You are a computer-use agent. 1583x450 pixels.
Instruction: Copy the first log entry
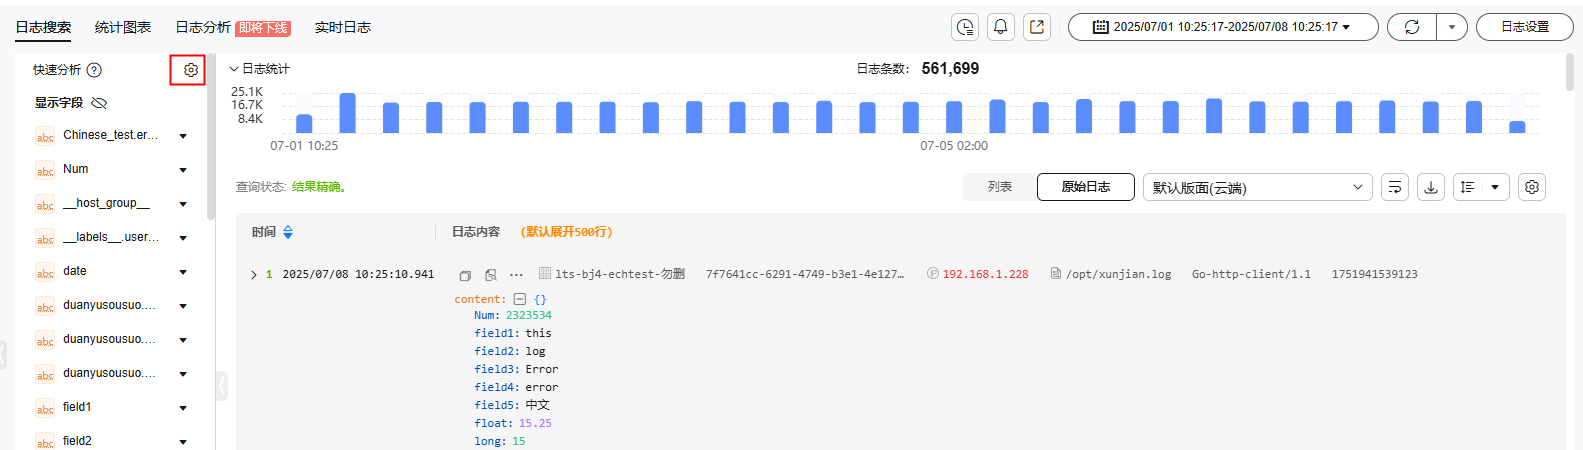(465, 275)
